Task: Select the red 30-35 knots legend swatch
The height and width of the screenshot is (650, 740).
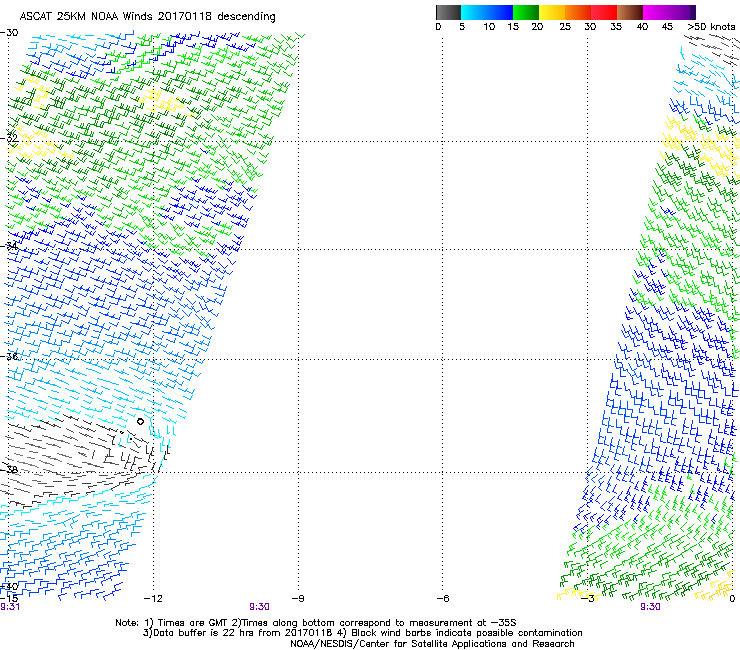Action: [x=604, y=12]
